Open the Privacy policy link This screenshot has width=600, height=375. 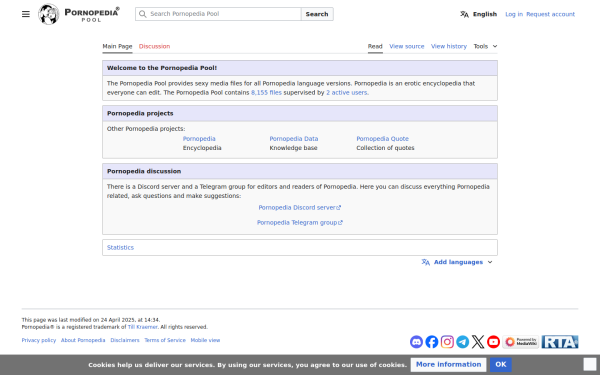[x=39, y=340]
